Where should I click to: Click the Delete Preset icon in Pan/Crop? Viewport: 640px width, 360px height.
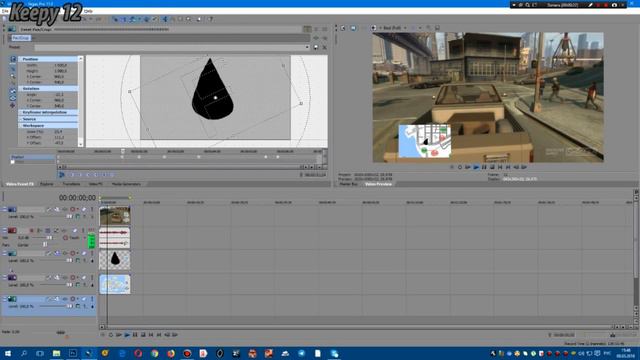pos(324,47)
